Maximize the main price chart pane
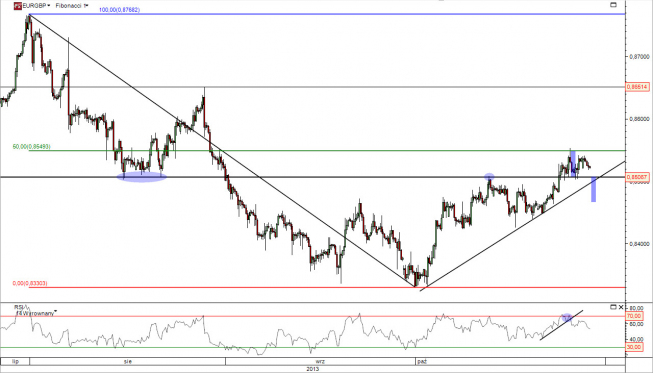653x373 pixels. (x=613, y=5)
